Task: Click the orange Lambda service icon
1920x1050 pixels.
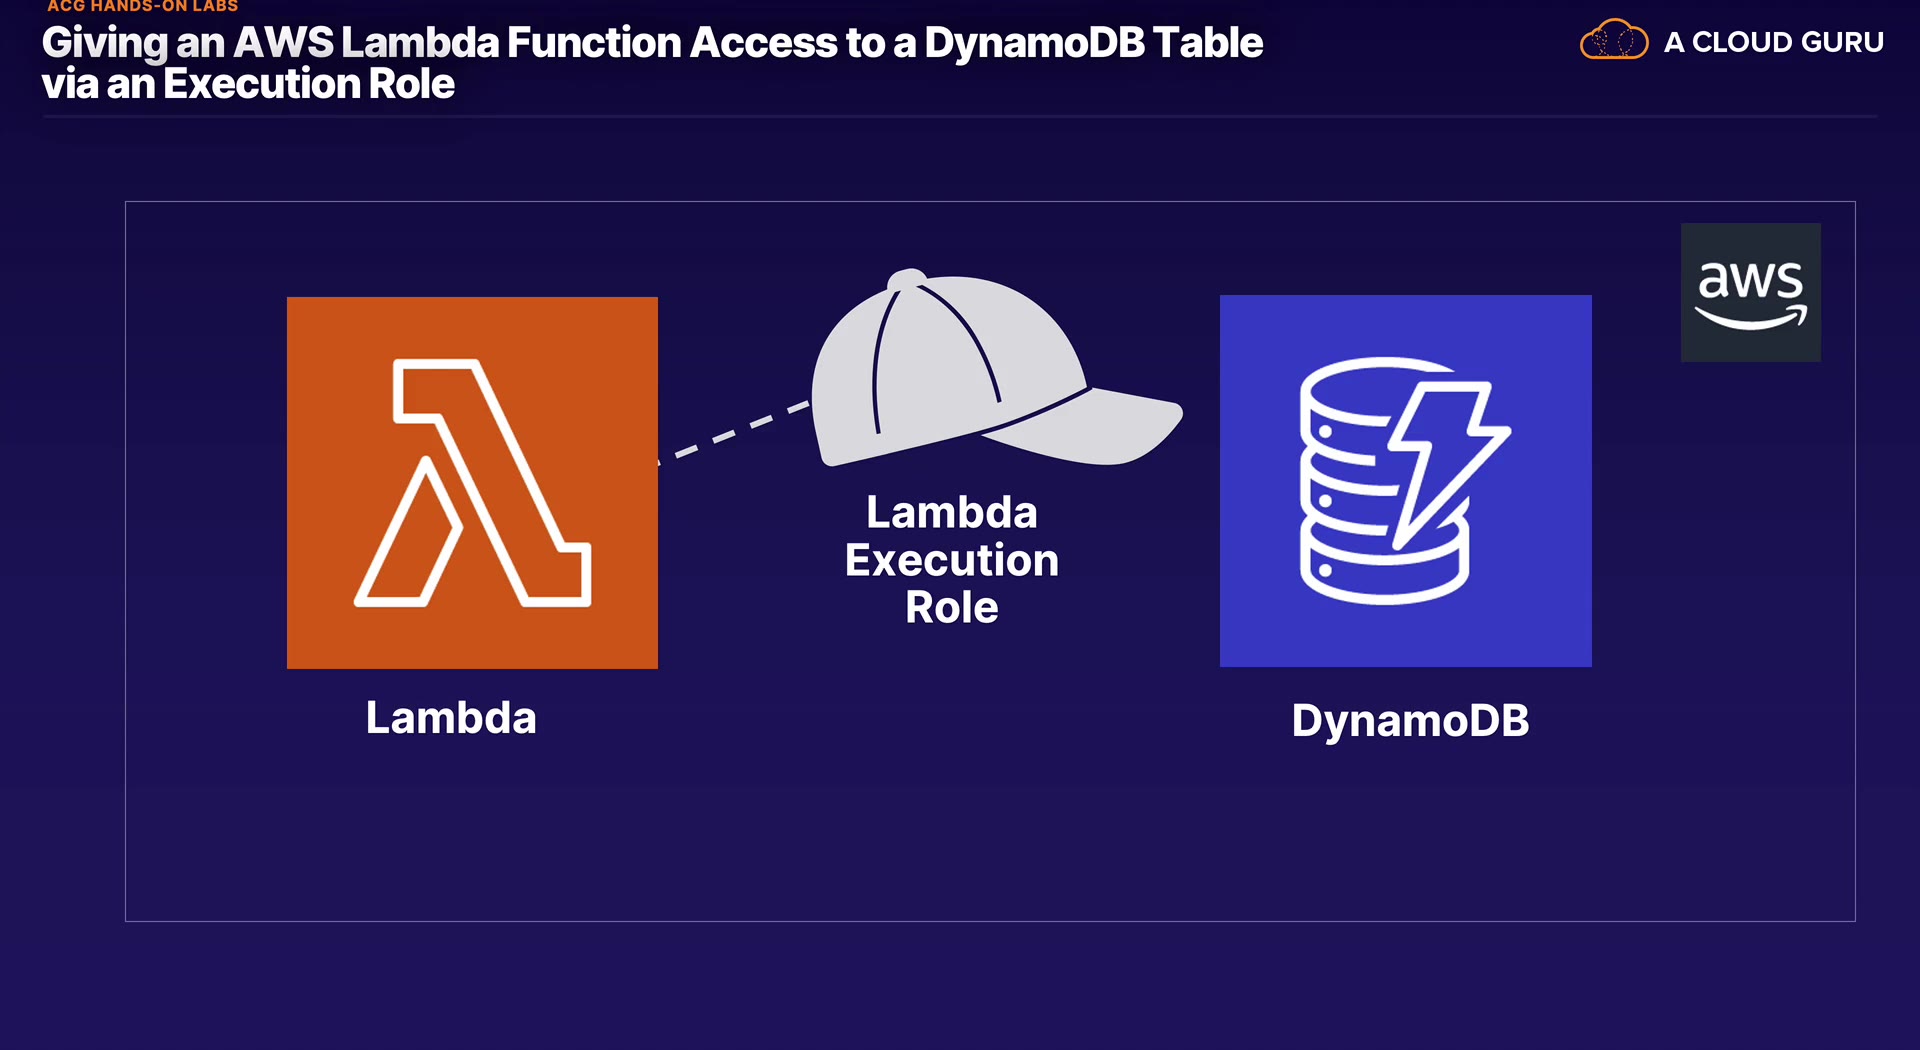Action: pos(472,482)
